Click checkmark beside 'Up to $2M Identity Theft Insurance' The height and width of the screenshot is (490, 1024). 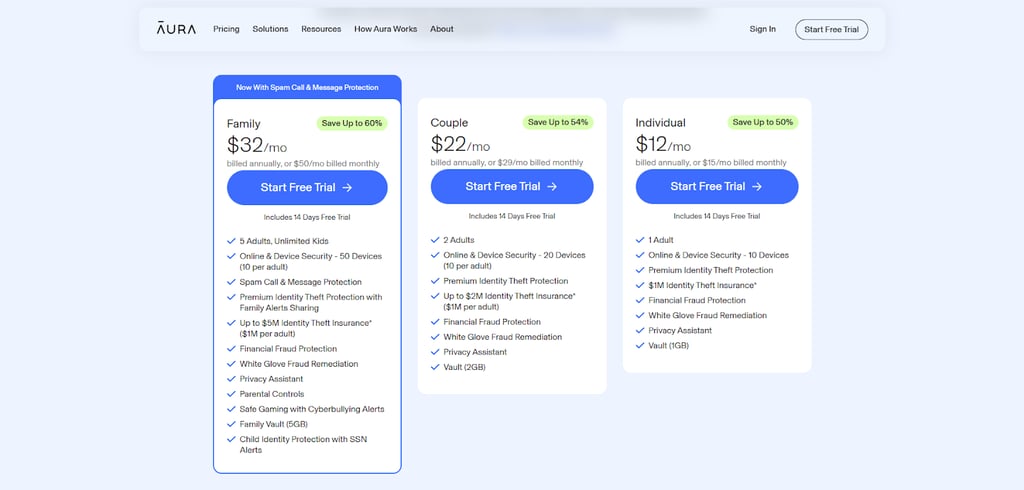435,296
